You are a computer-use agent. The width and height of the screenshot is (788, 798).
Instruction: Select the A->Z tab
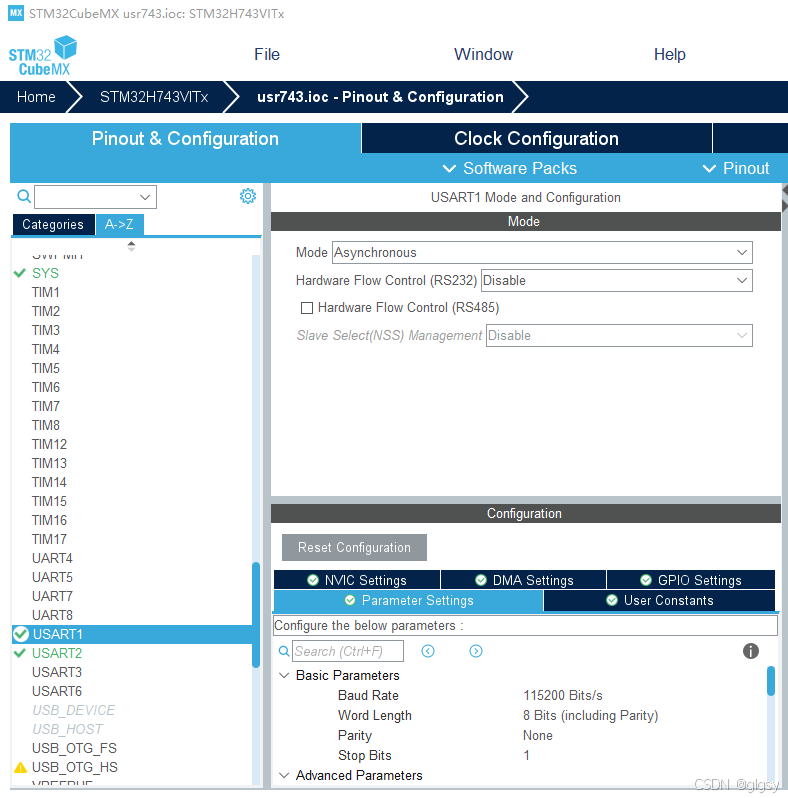point(119,224)
